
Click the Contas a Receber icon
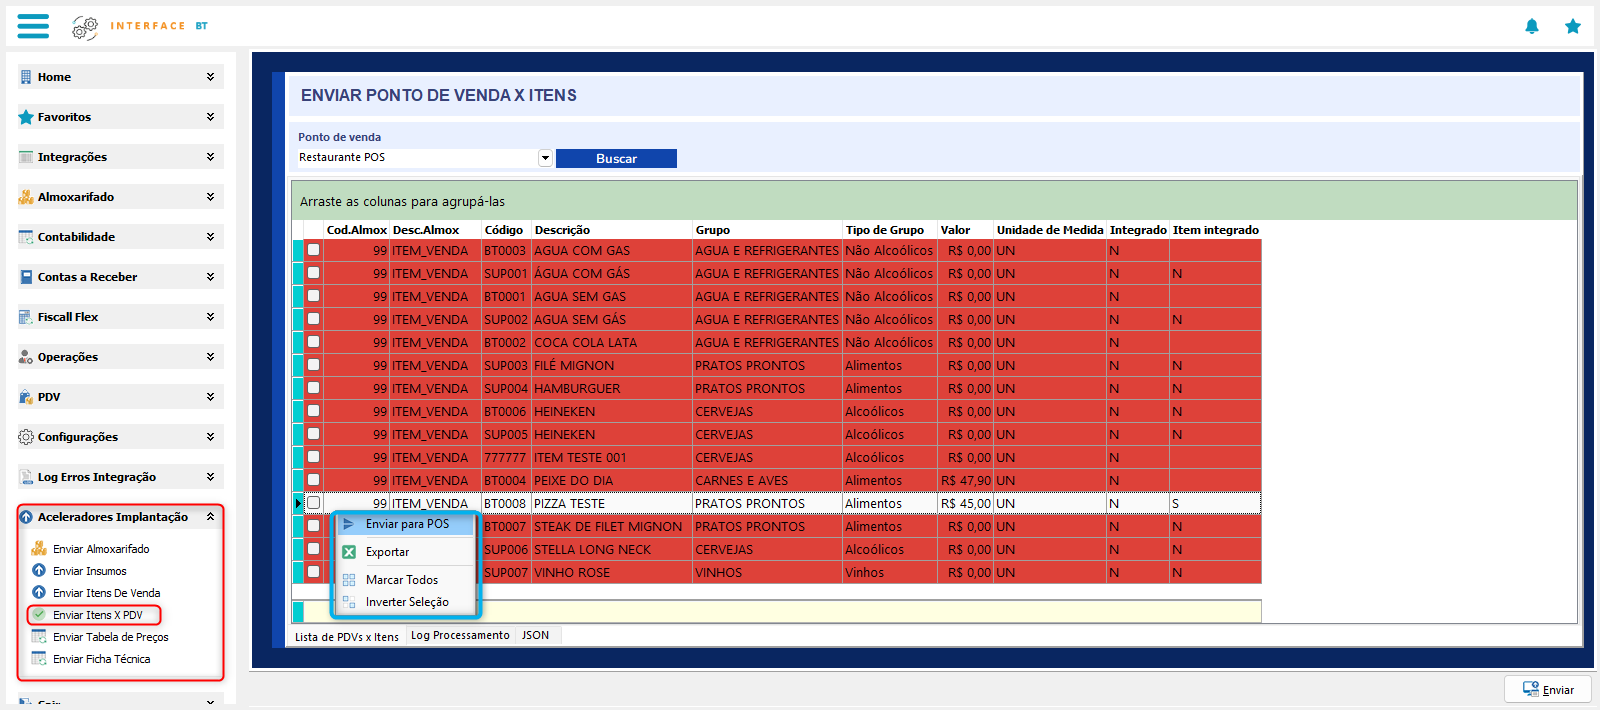(26, 277)
